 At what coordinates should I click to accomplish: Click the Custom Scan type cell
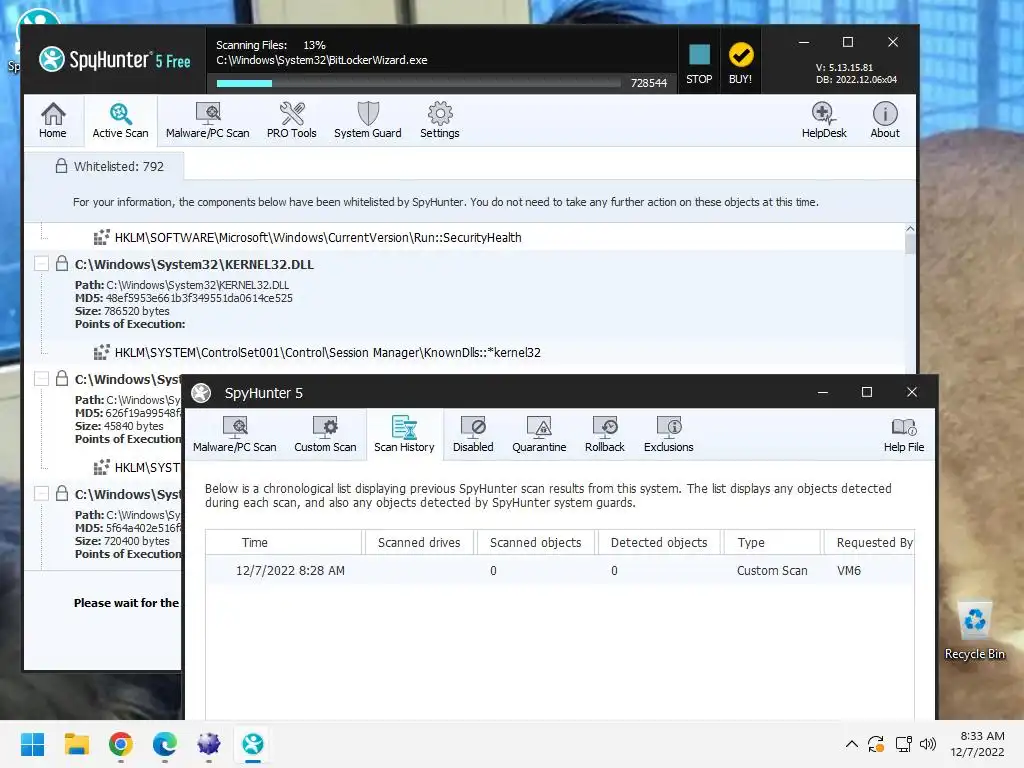(x=772, y=571)
